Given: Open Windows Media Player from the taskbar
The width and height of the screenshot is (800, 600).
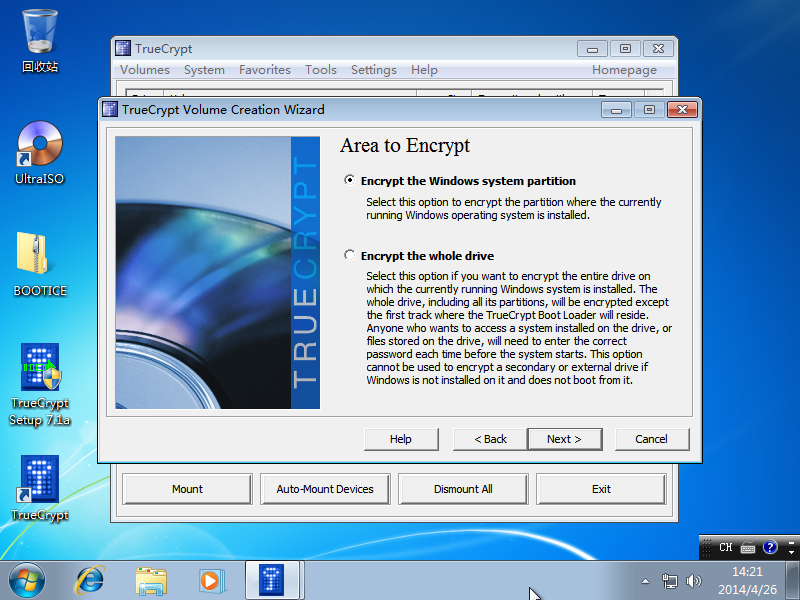Looking at the screenshot, I should tap(211, 581).
